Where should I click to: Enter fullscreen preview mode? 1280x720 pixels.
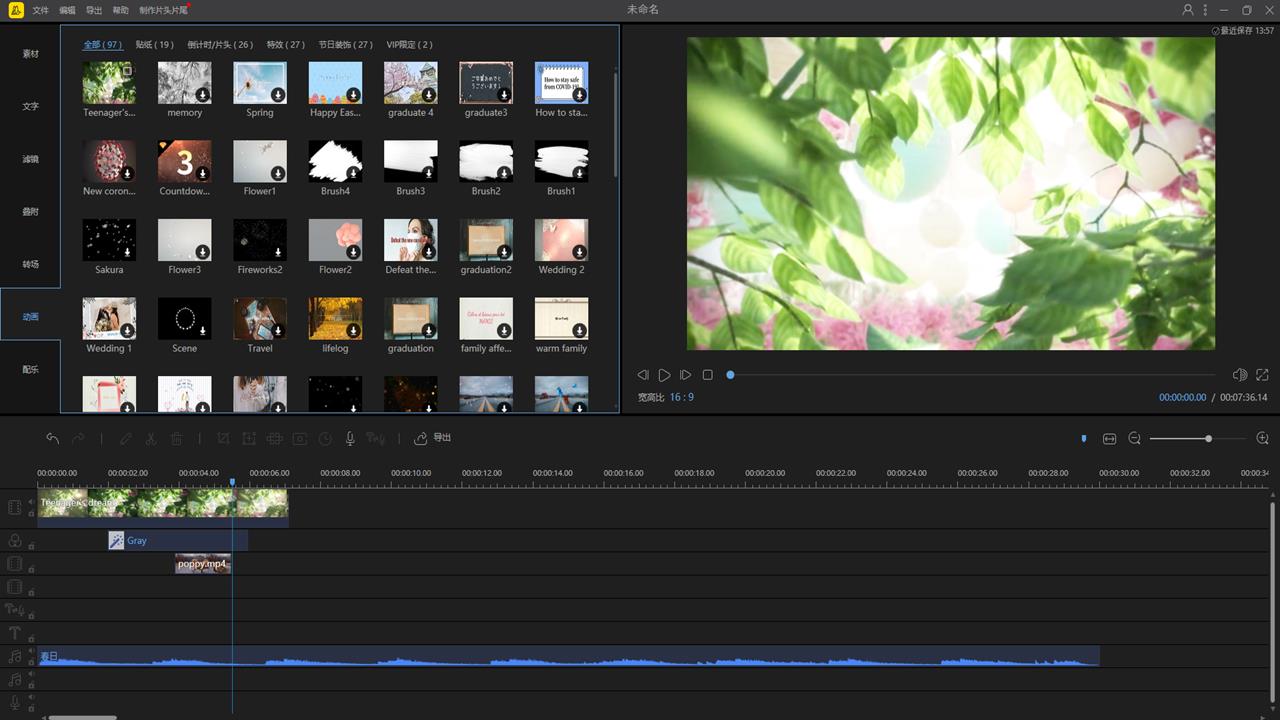pos(1262,375)
